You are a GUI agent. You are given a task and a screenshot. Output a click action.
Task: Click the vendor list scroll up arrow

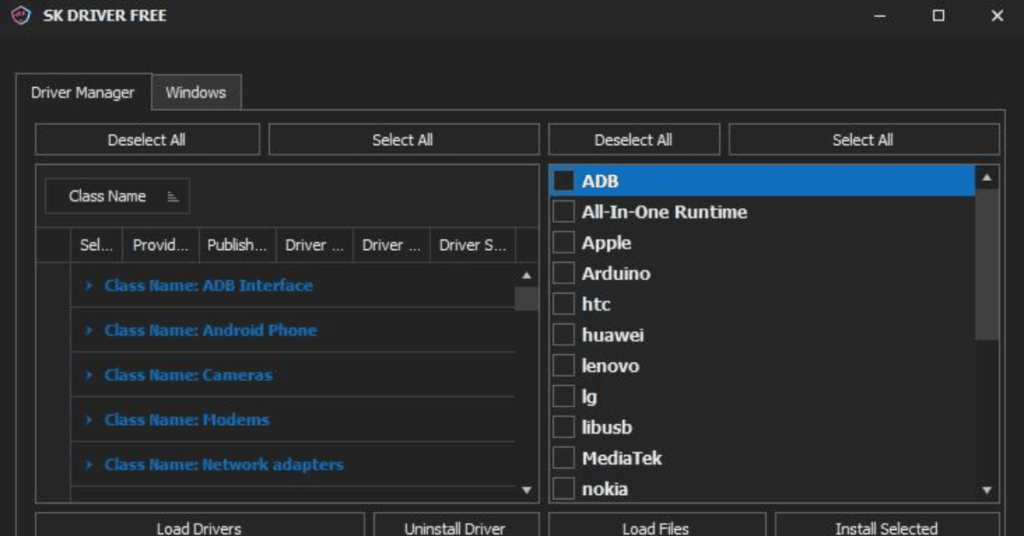point(987,178)
